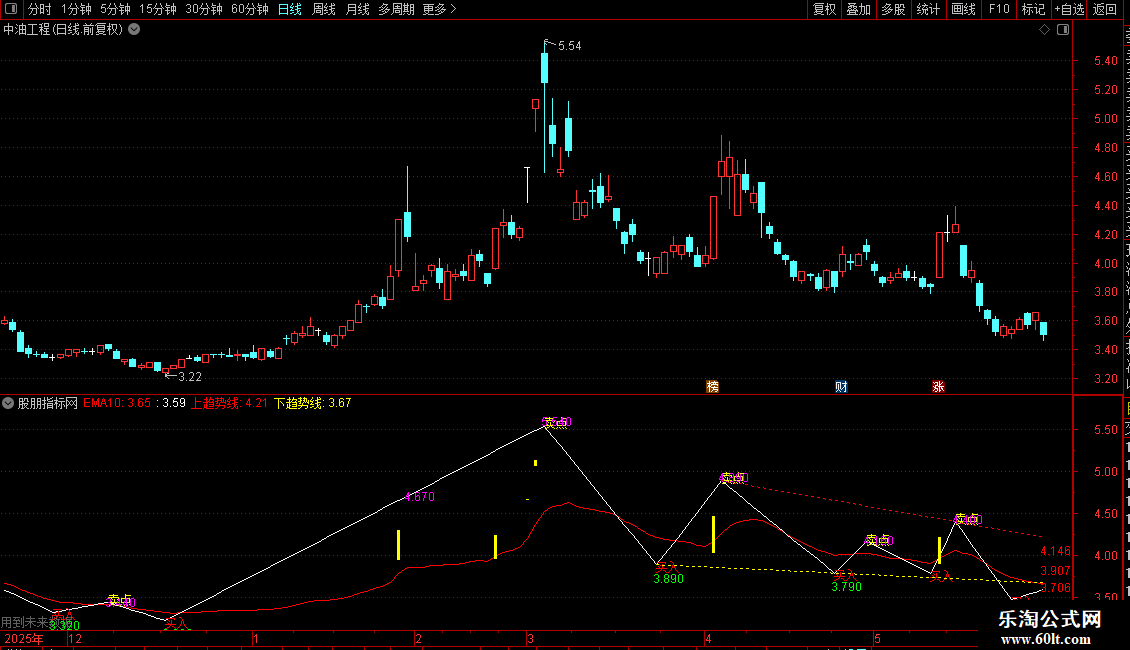Switch to 分时 intraday view
This screenshot has width=1130, height=650.
[40, 9]
